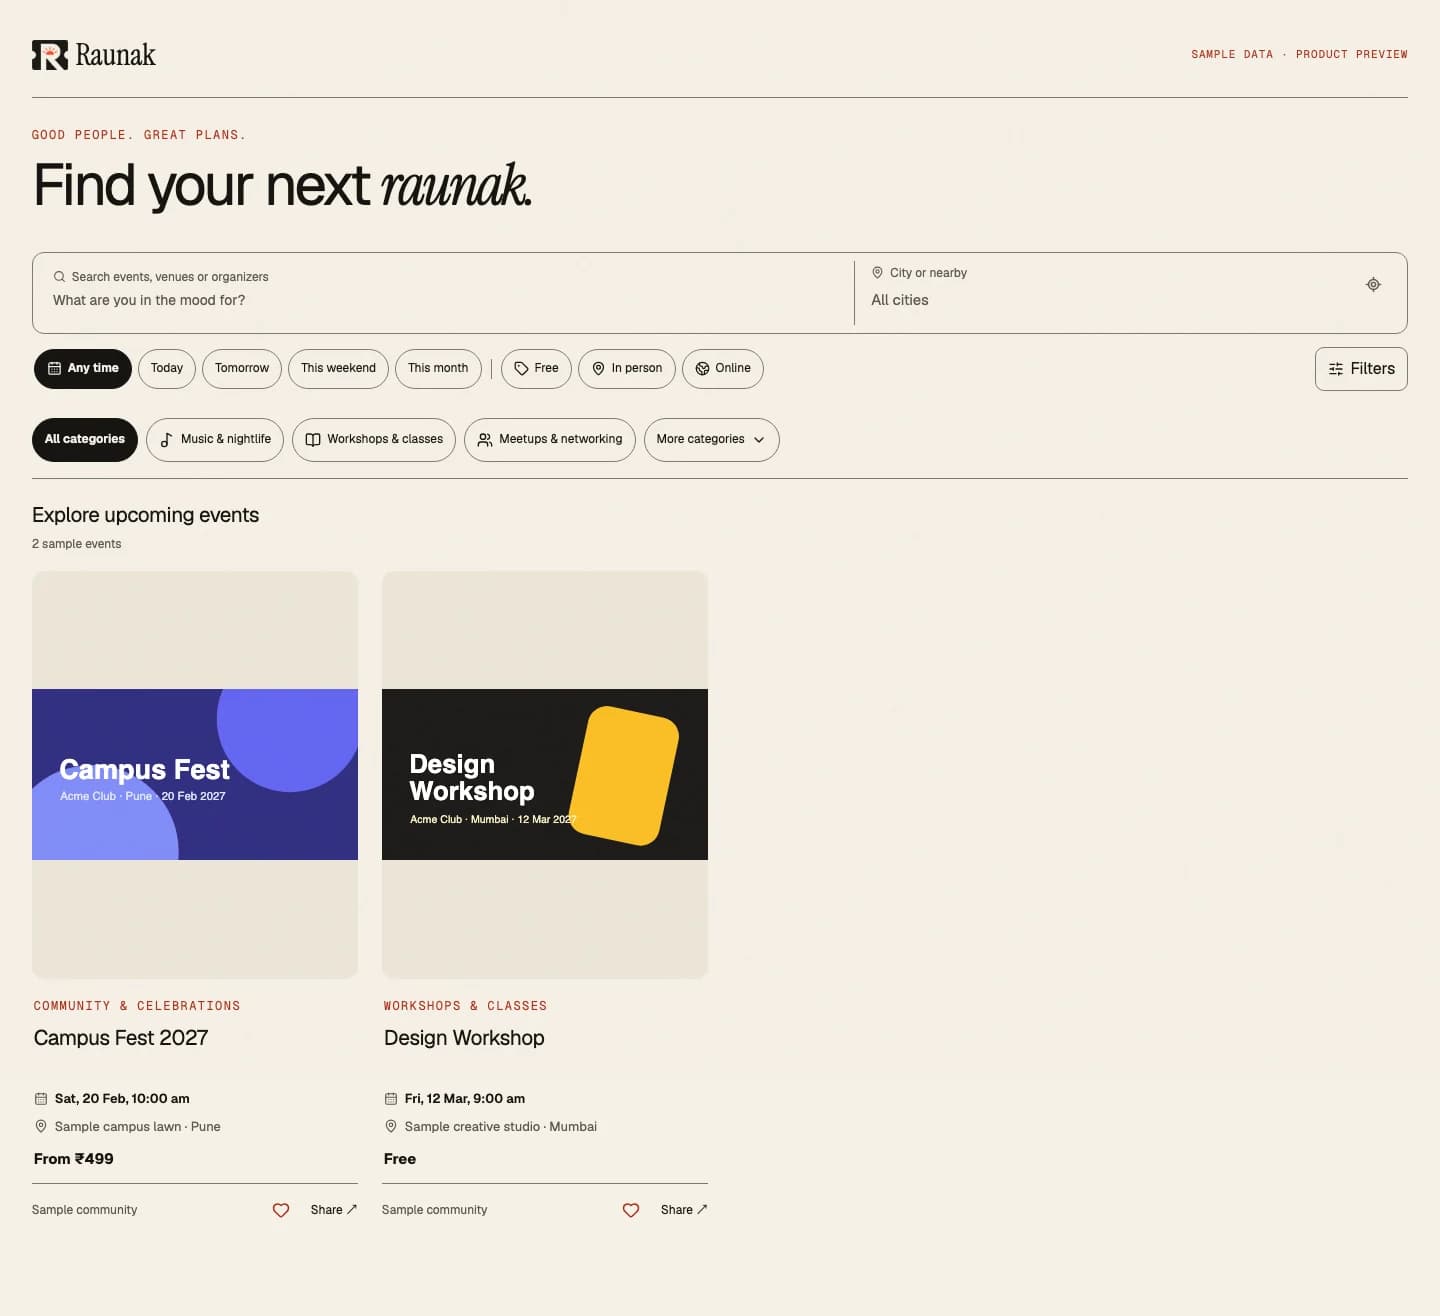
Task: Click the WORKSHOPS & CLASSES card label
Action: tap(465, 1006)
